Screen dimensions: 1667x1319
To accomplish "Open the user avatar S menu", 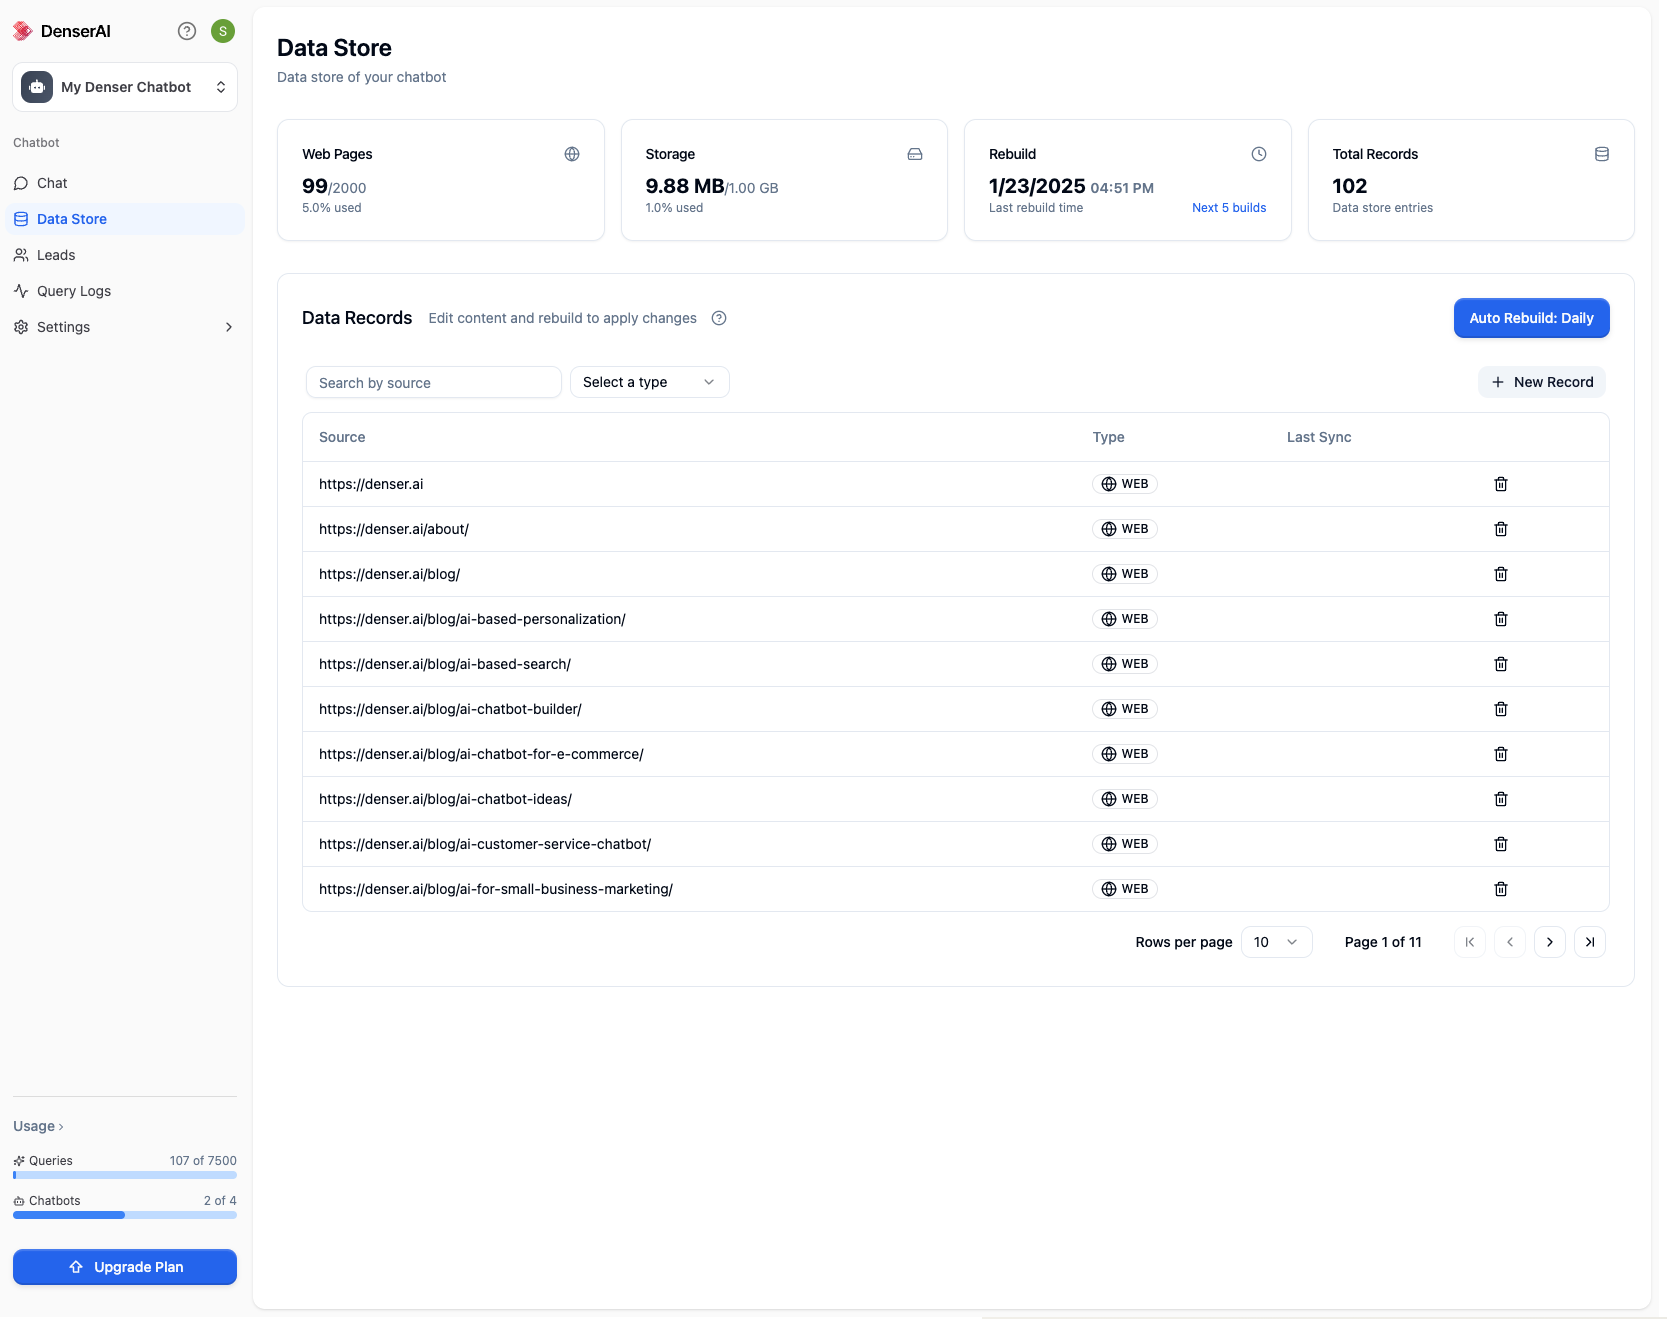I will 223,31.
